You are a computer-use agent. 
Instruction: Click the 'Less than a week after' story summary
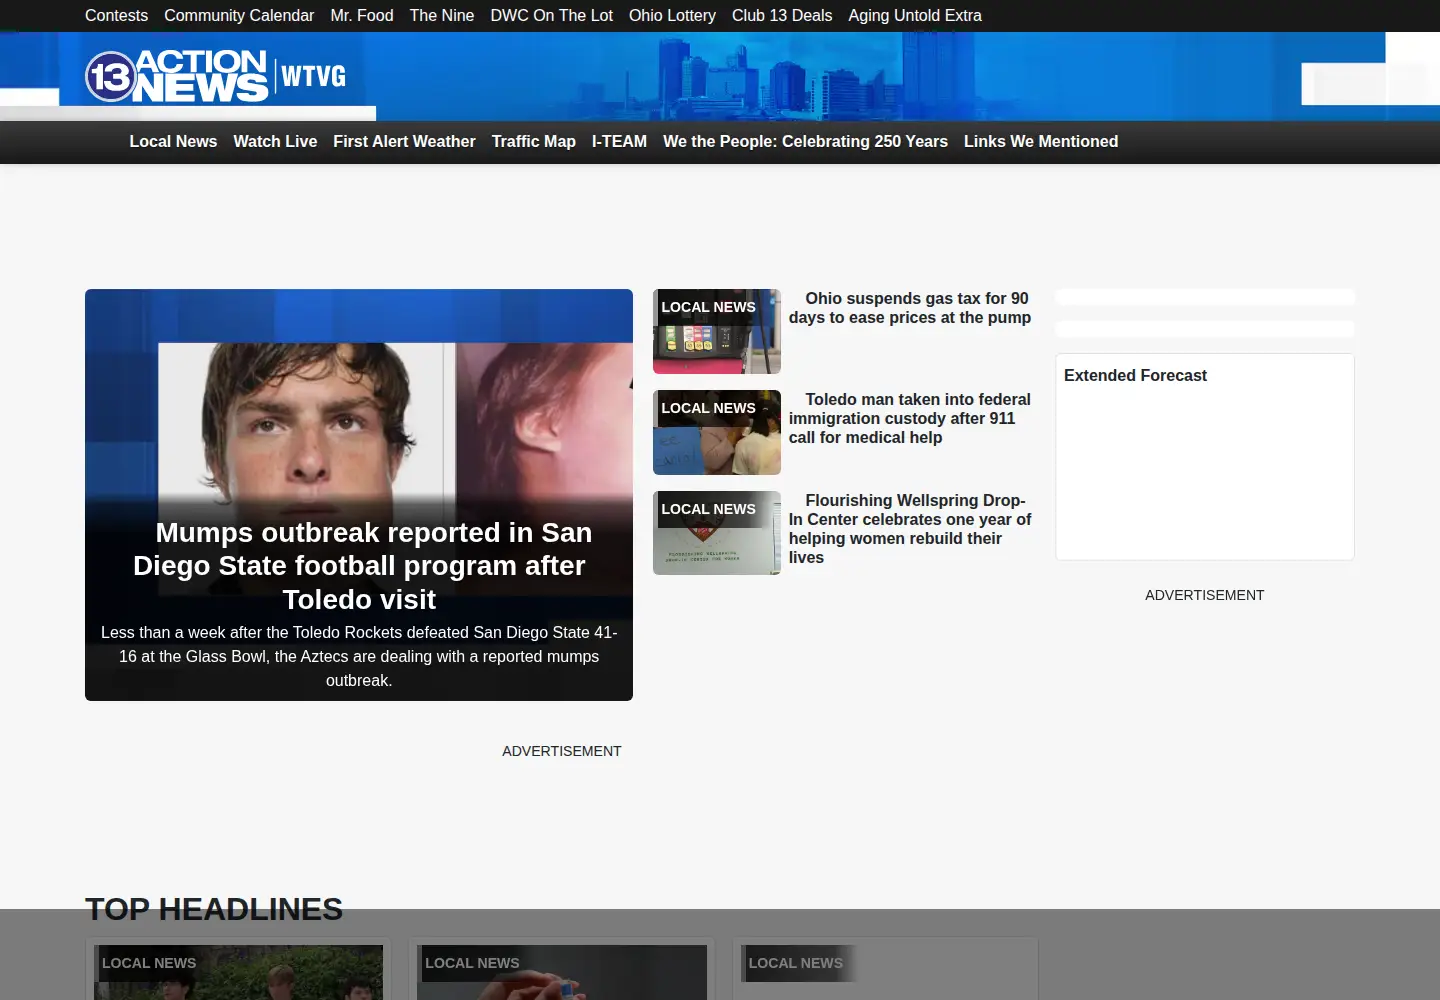359,657
